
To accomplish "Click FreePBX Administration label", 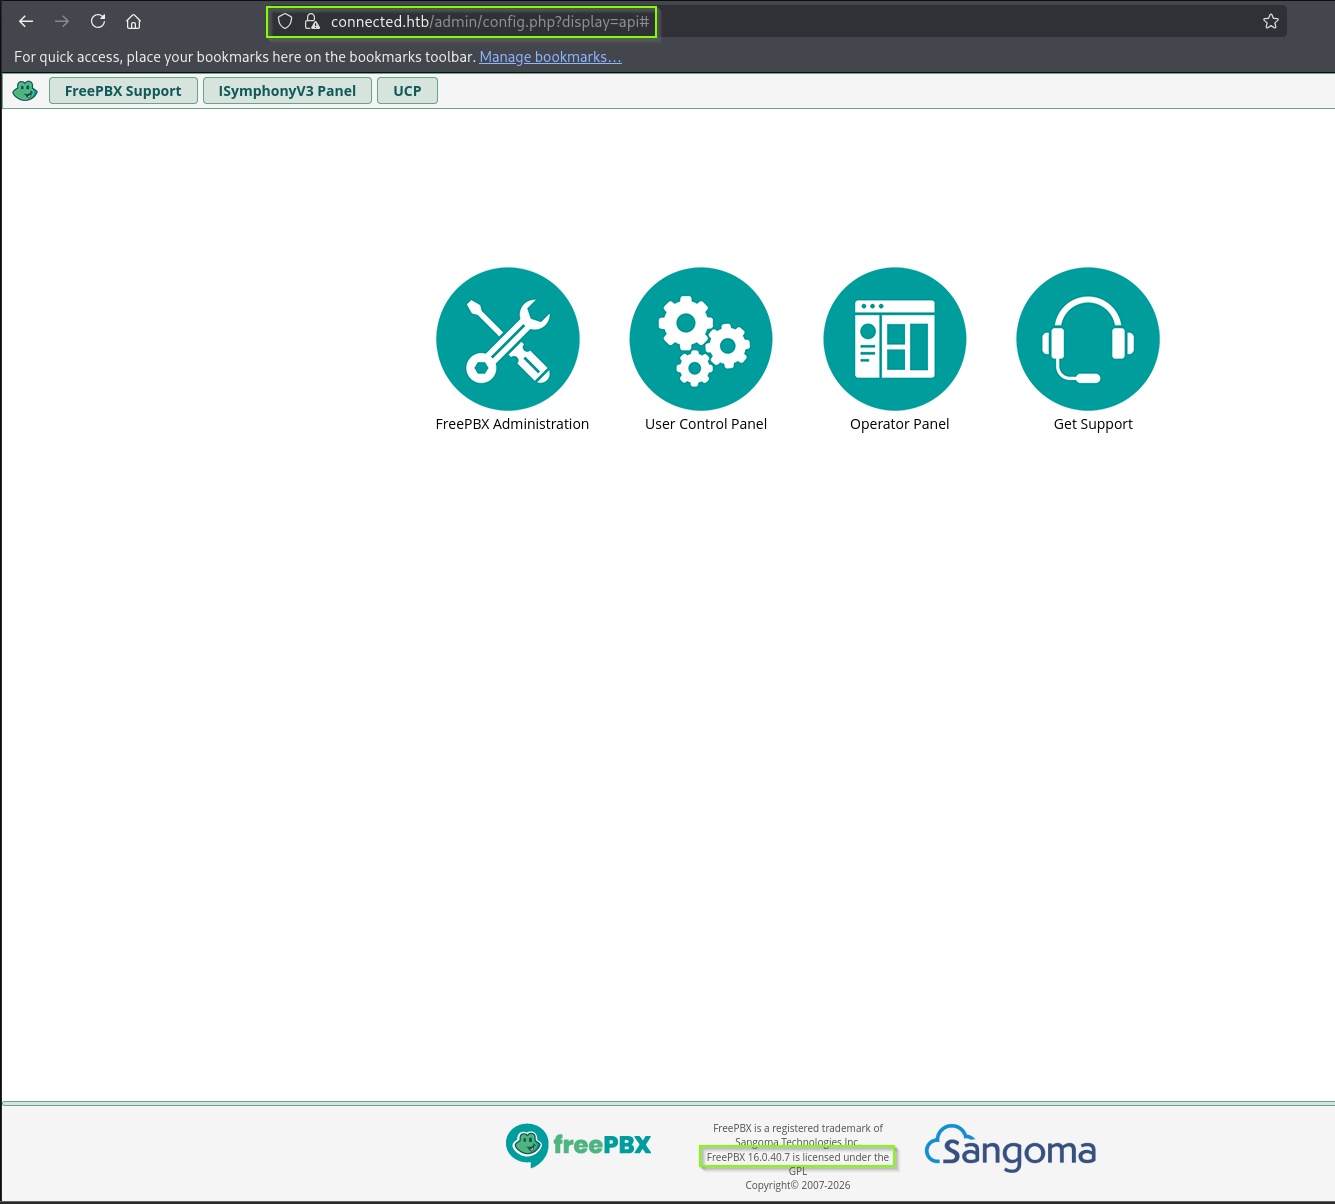I will coord(512,424).
